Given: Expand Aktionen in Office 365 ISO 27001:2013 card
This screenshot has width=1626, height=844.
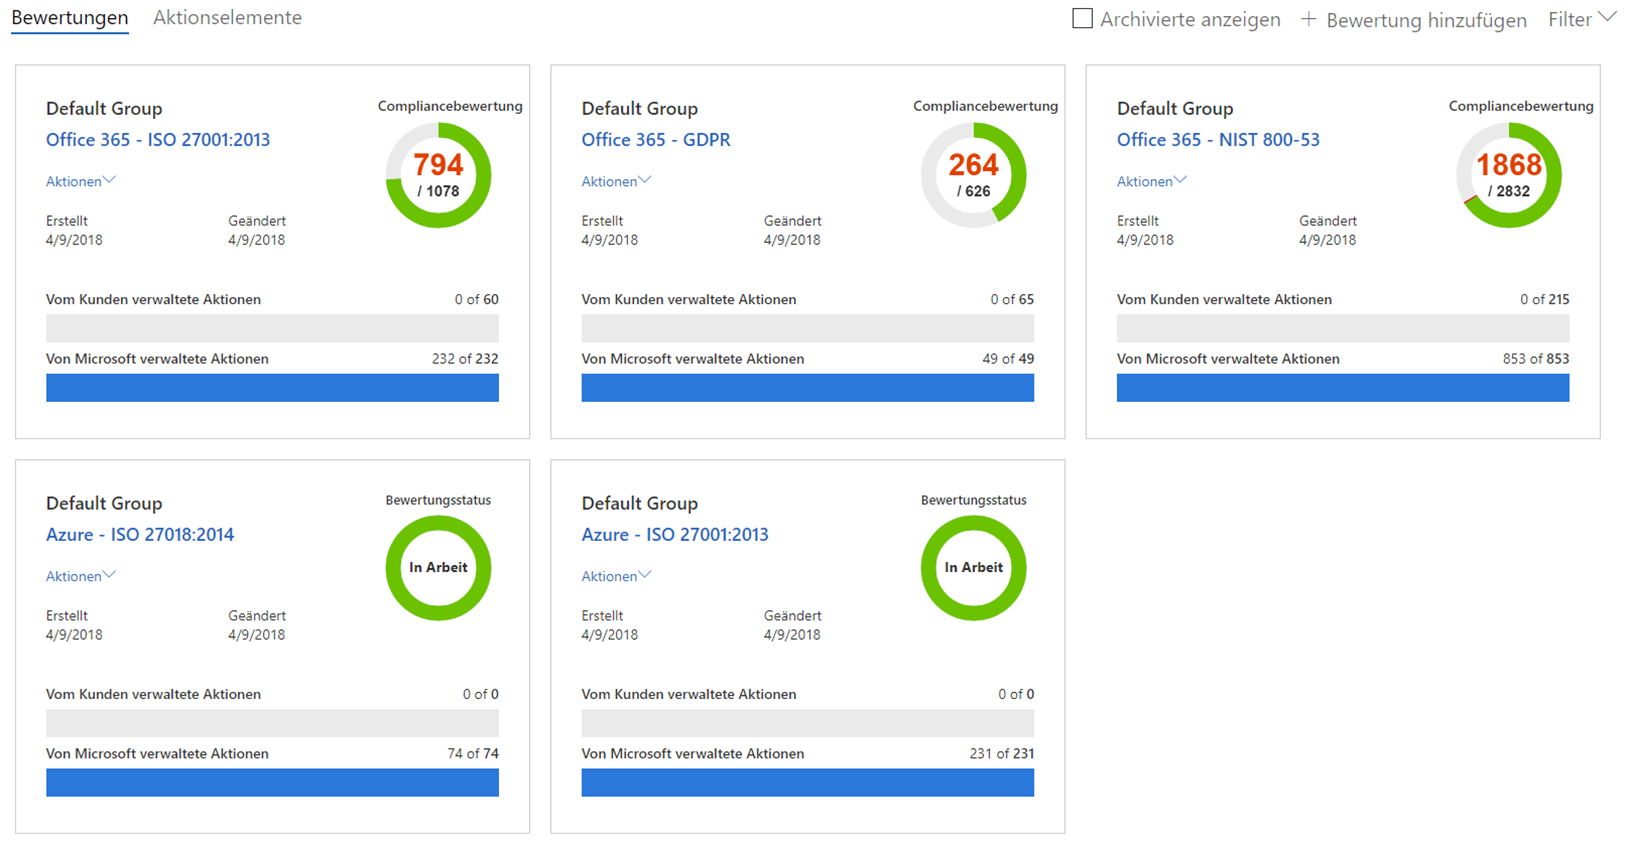Looking at the screenshot, I should click(81, 181).
